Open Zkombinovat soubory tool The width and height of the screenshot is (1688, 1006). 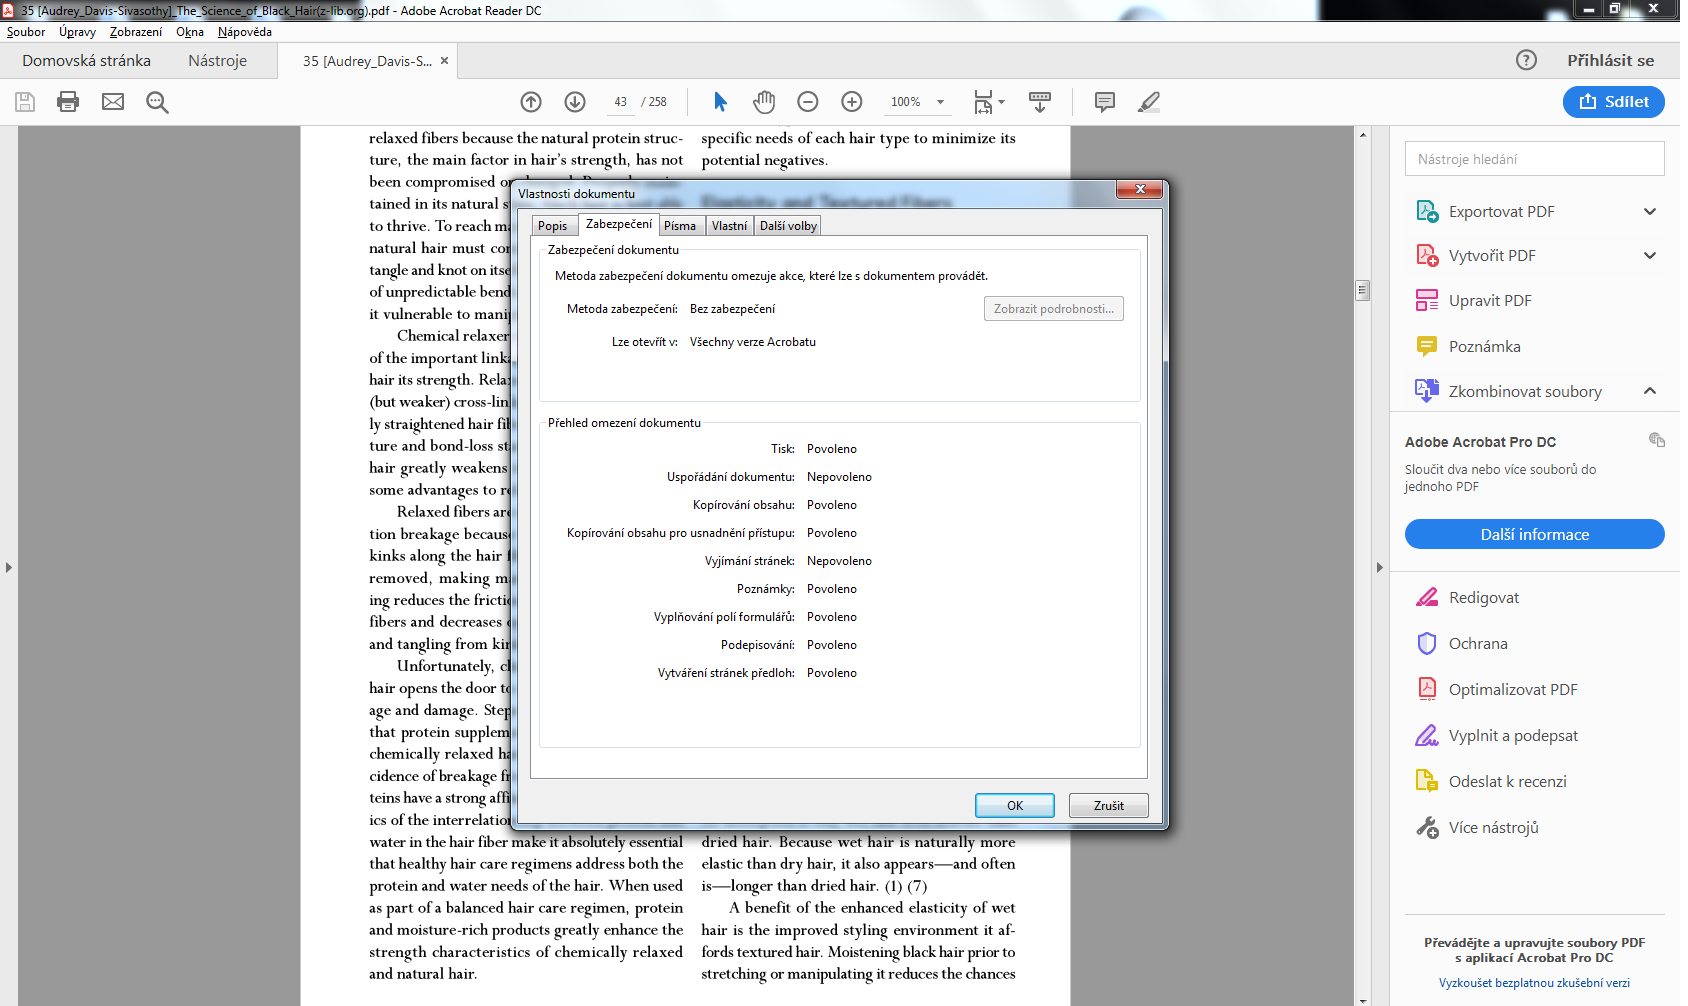(x=1525, y=392)
